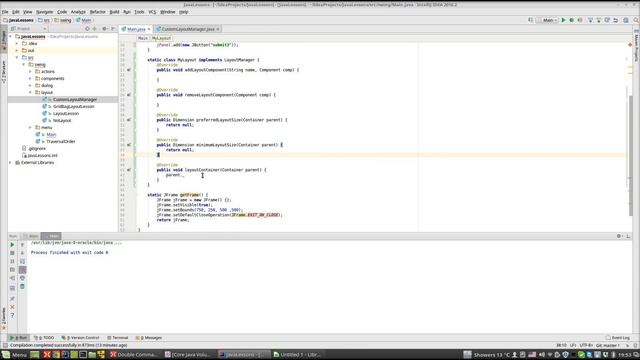640x360 pixels.
Task: Toggle Structure tool window strip
Action: tap(4, 72)
